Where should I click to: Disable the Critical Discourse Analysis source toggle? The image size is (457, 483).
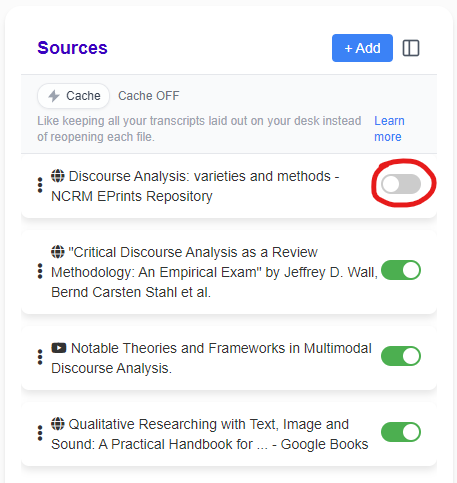401,270
